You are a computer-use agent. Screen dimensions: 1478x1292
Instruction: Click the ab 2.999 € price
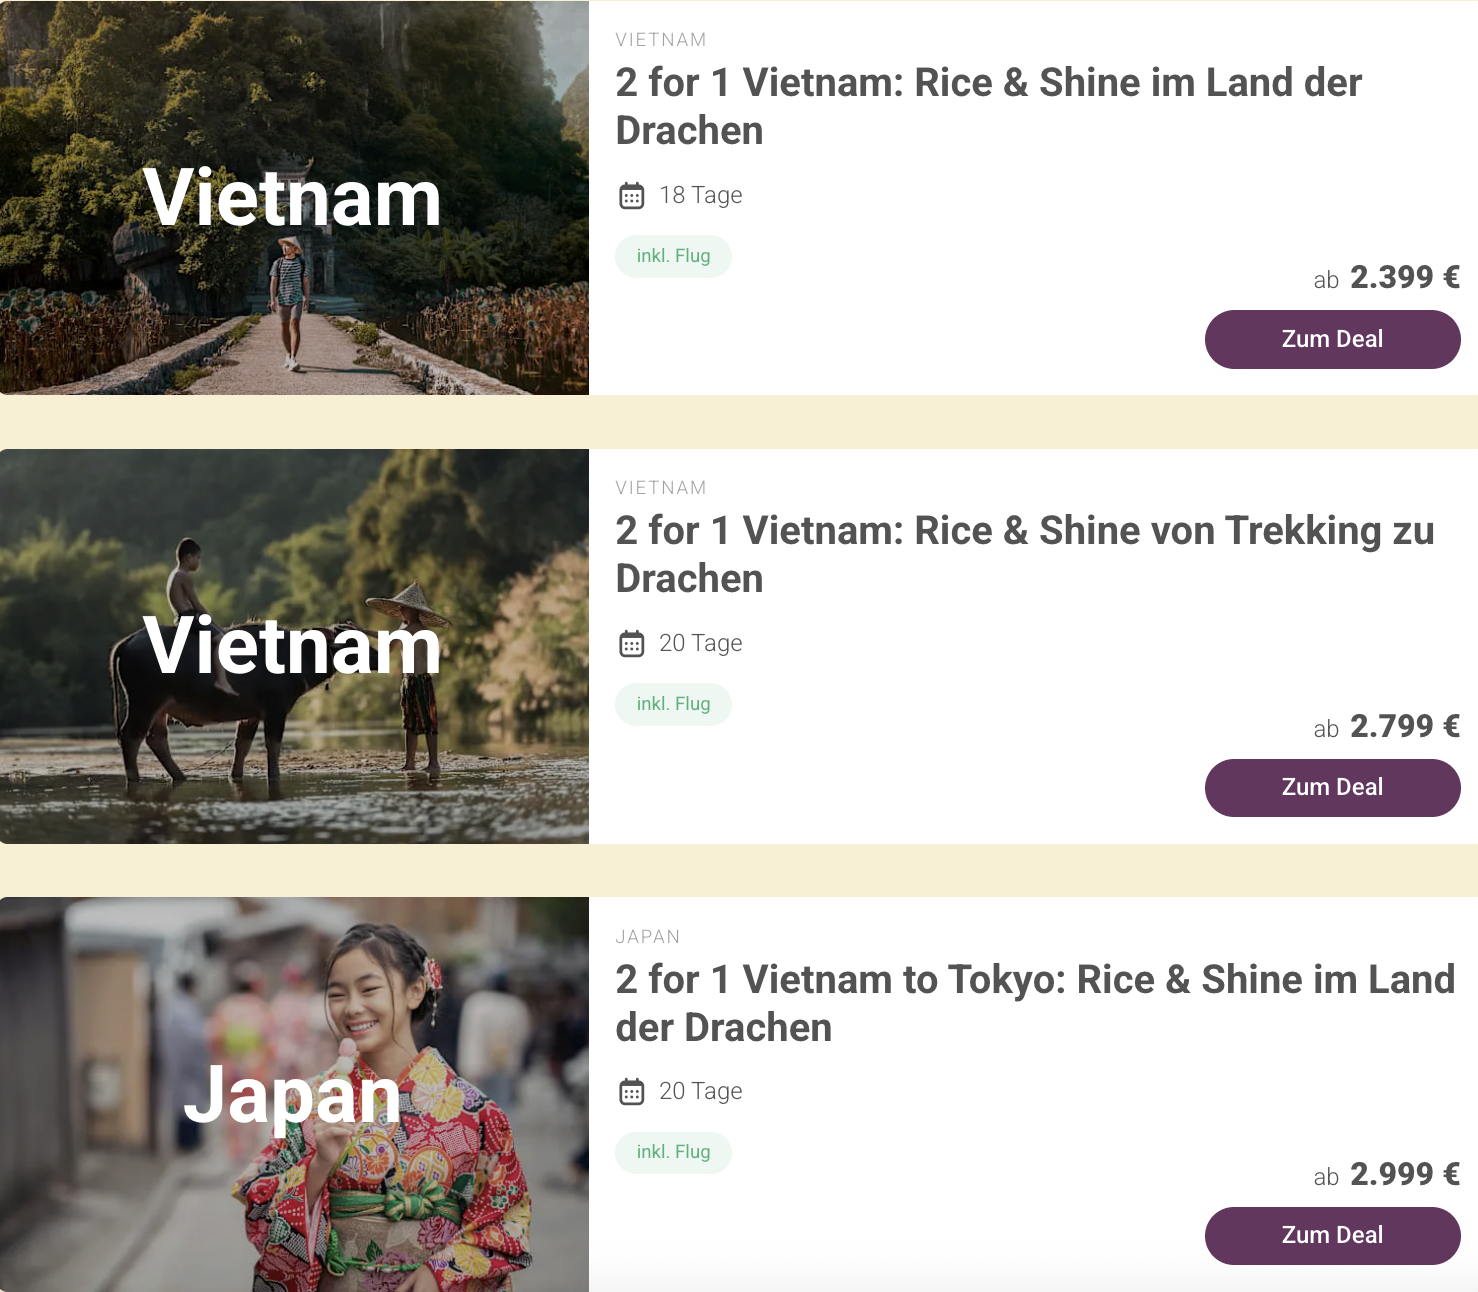[x=1386, y=1175]
